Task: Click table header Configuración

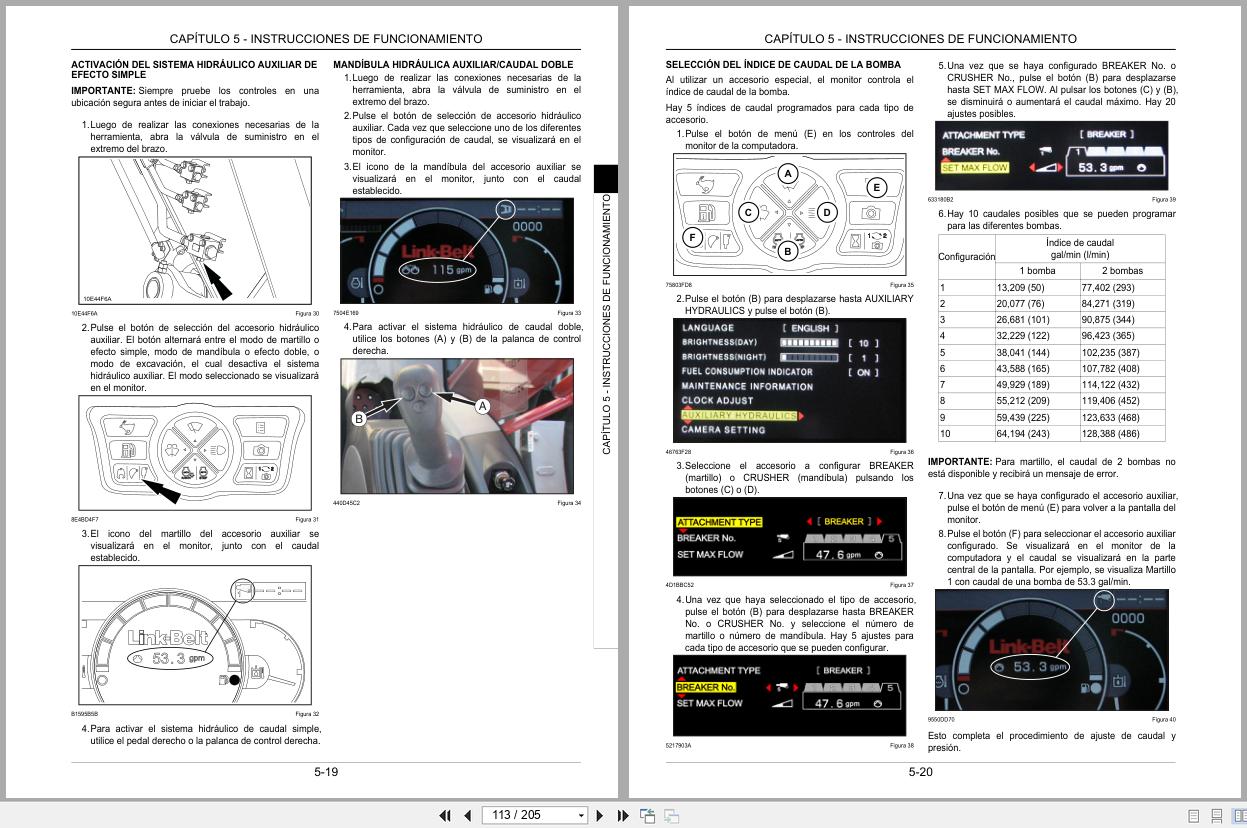Action: pyautogui.click(x=966, y=257)
